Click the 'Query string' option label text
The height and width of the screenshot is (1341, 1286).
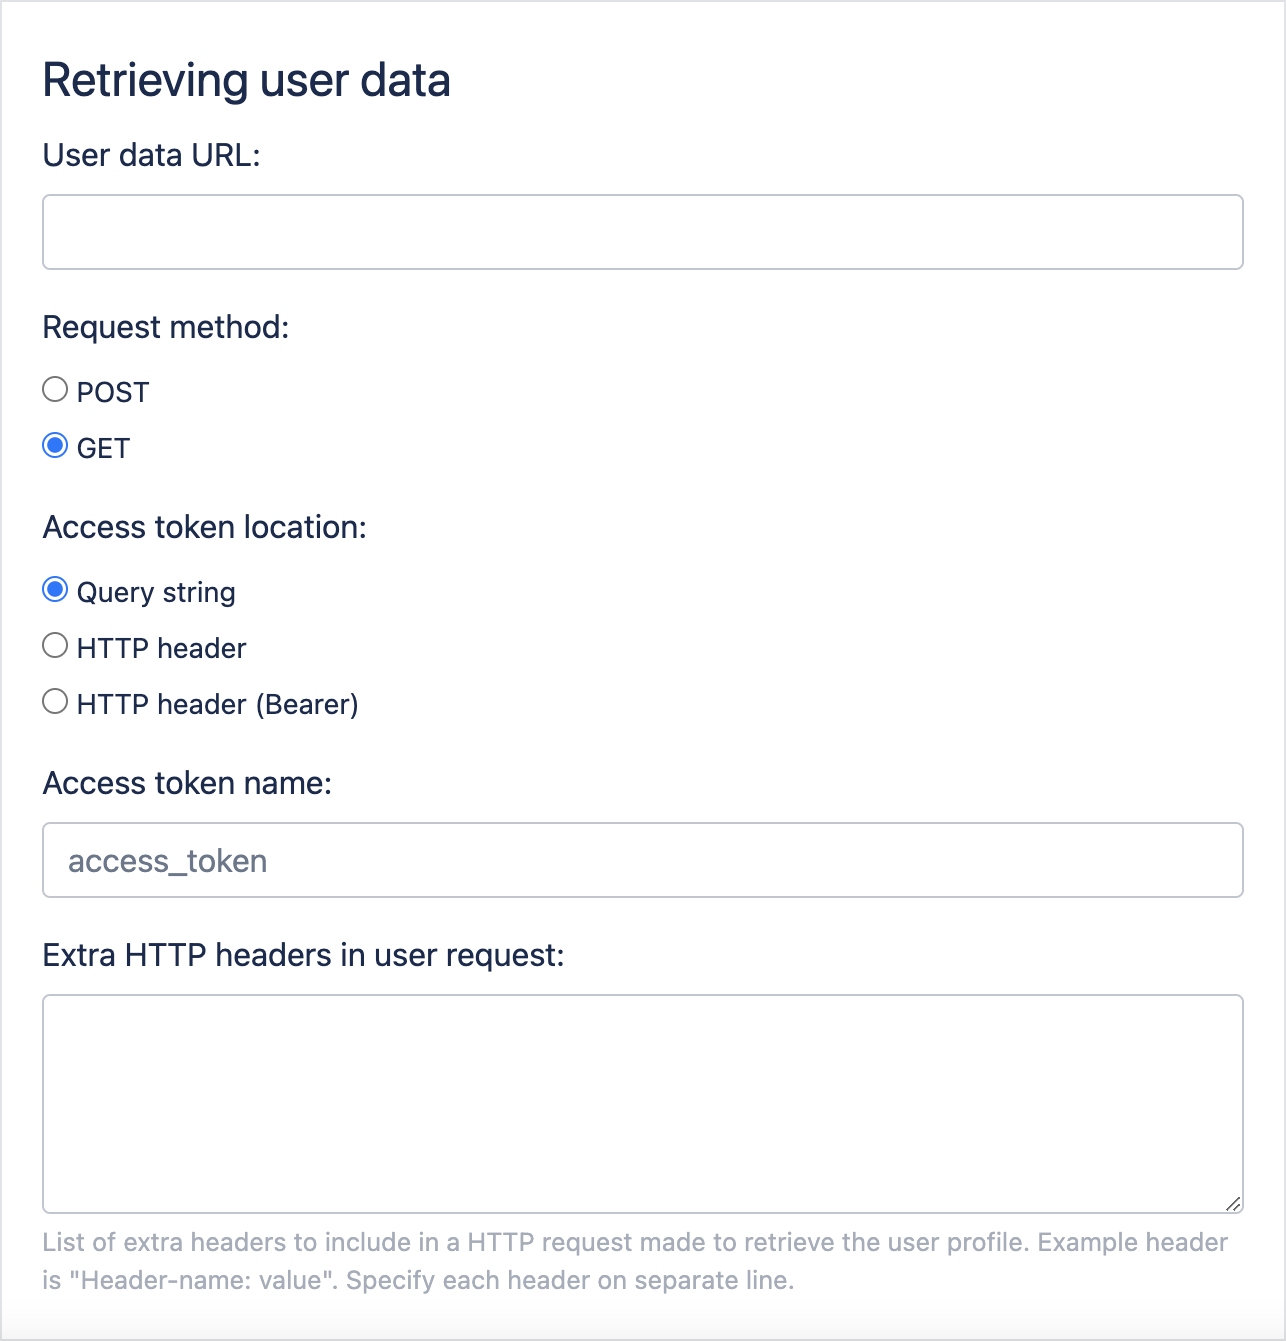tap(156, 593)
